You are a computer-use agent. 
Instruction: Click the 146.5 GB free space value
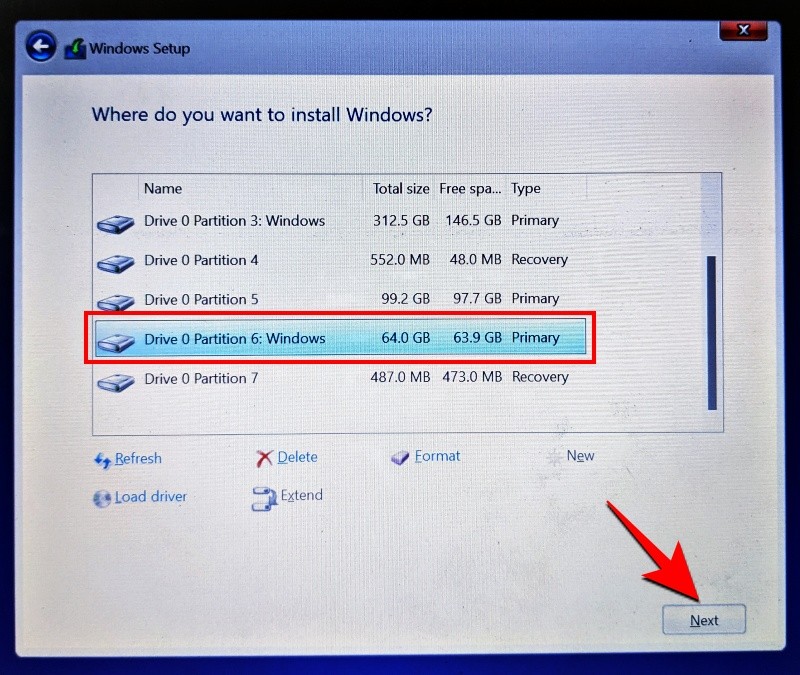coord(473,220)
